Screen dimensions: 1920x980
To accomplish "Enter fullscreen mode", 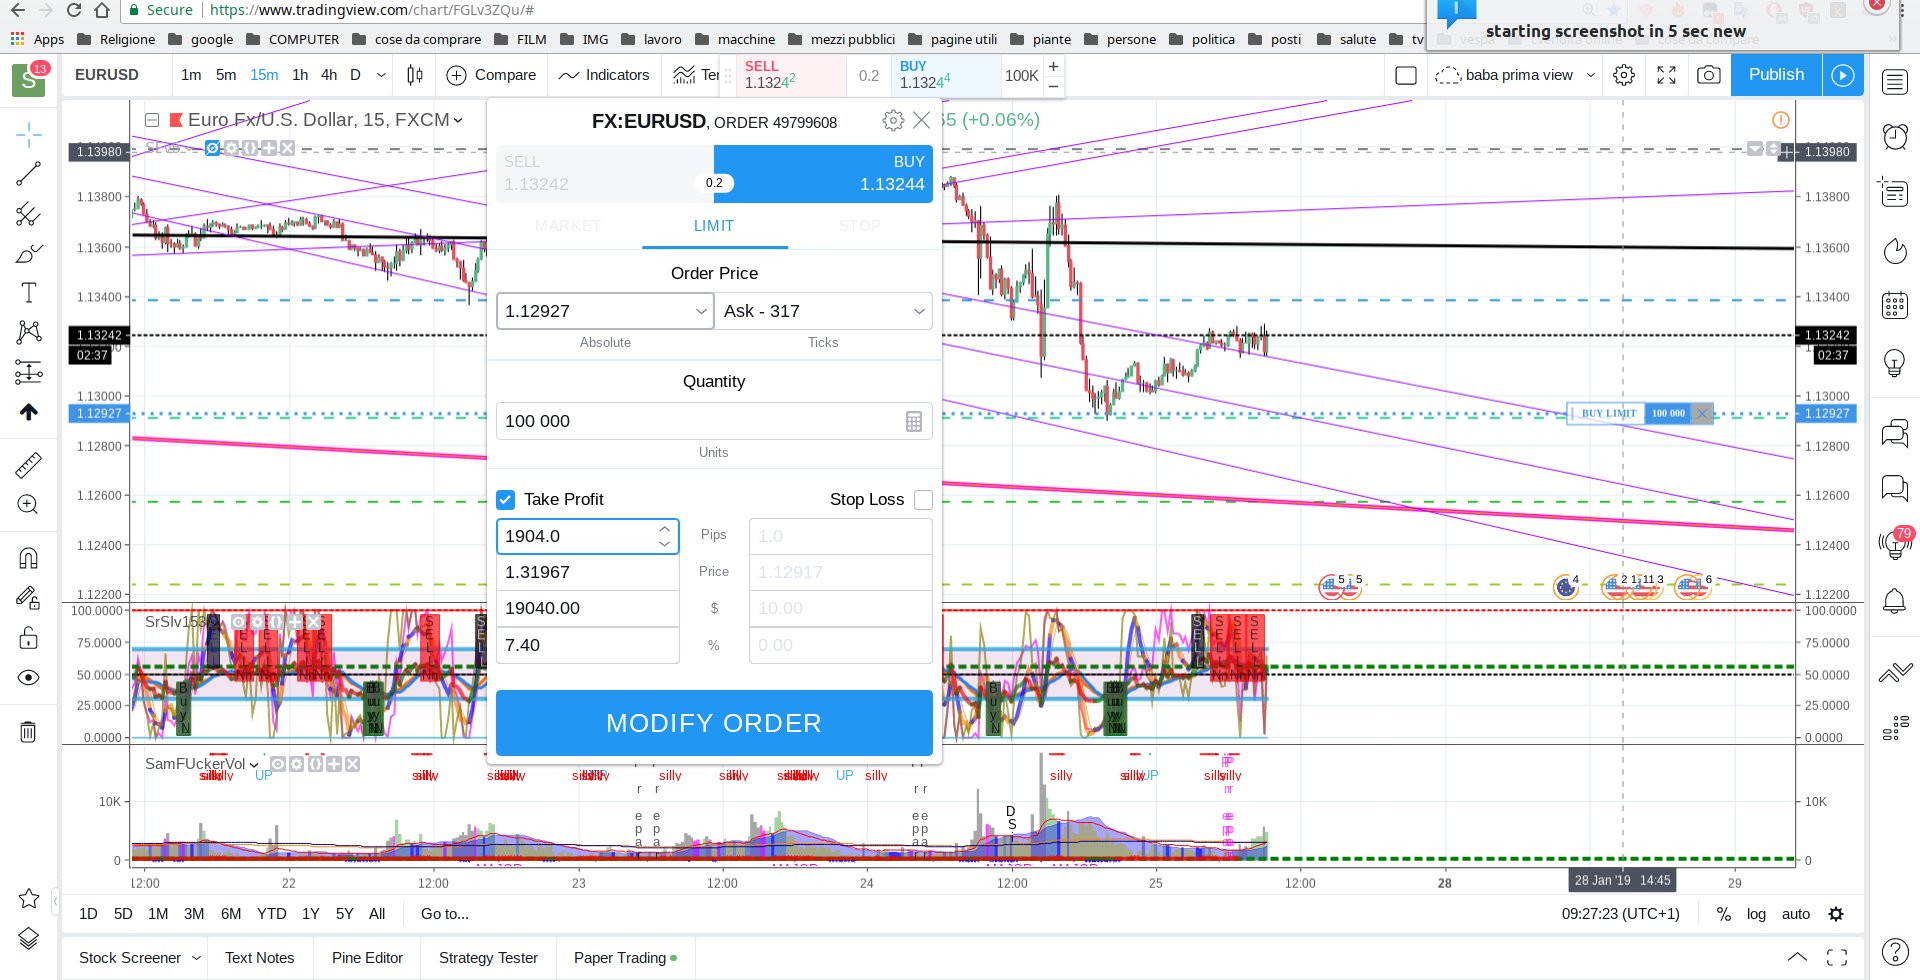I will pos(1666,75).
